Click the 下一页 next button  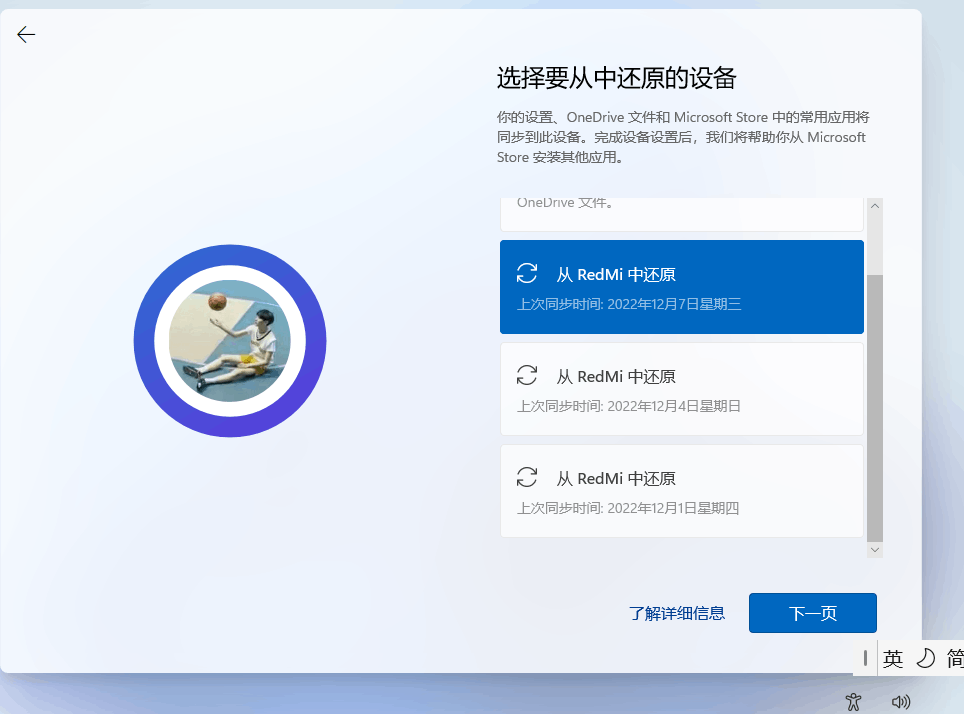pyautogui.click(x=813, y=613)
